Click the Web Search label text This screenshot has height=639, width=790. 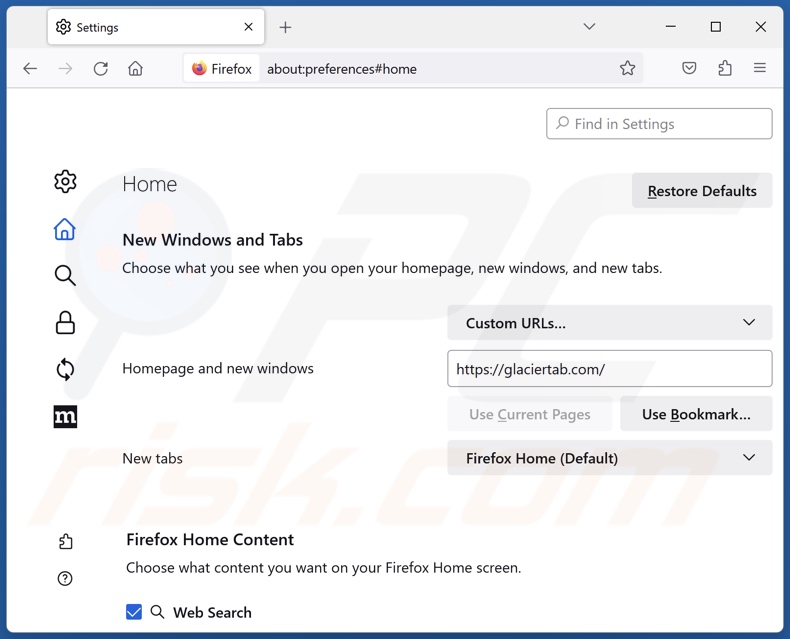[x=212, y=612]
